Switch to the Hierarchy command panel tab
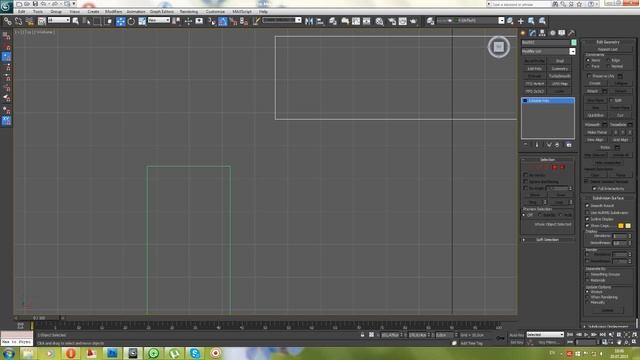This screenshot has width=640, height=360. click(x=542, y=33)
